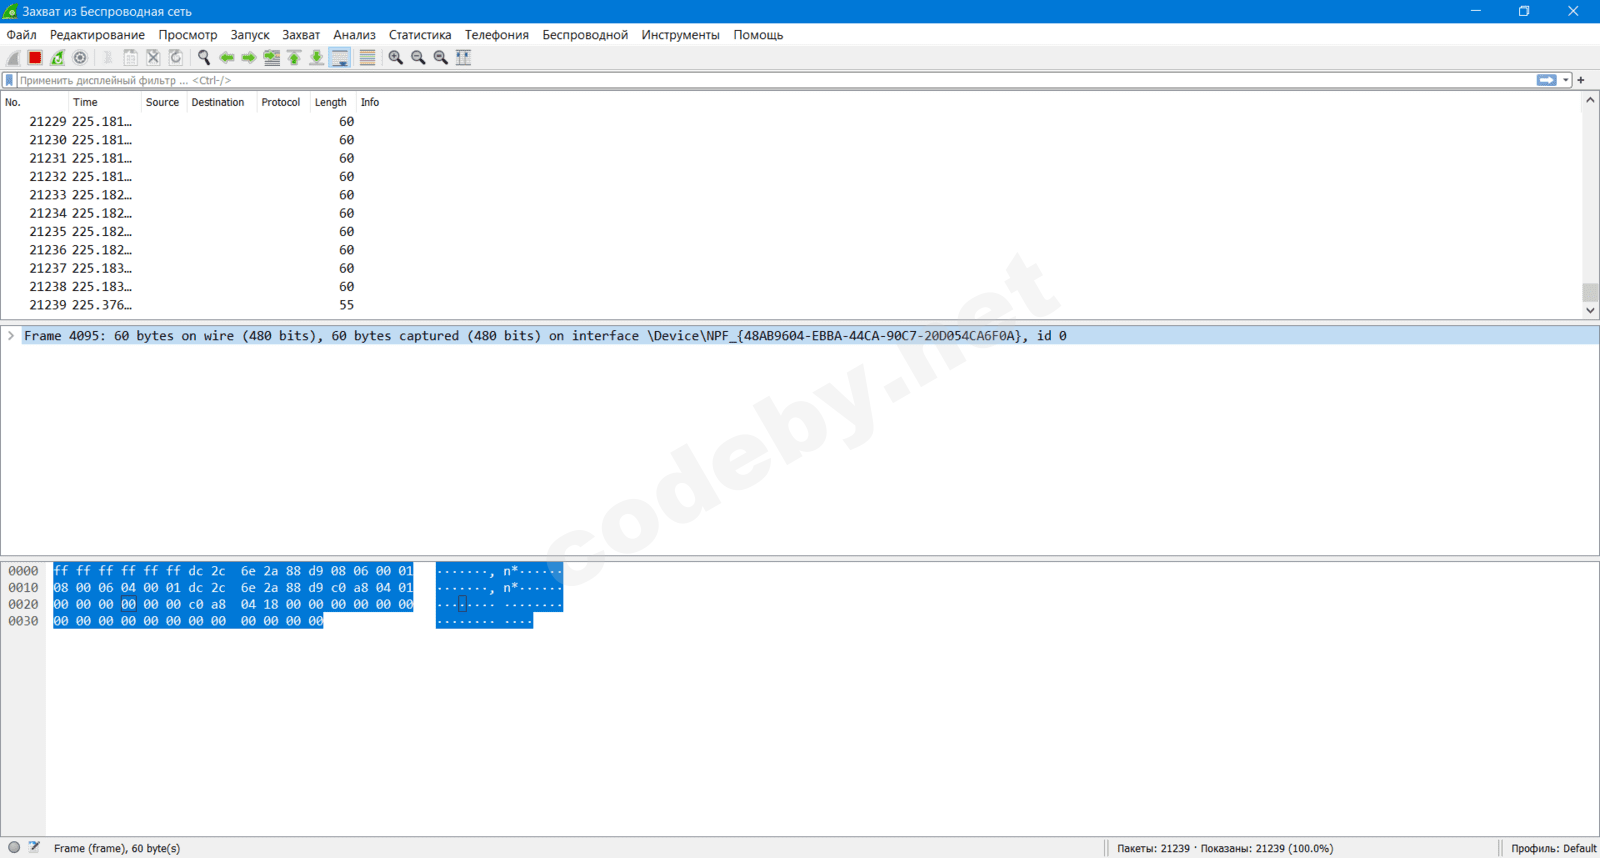The image size is (1600, 858).
Task: Click hex offset 0030 row in bytes pane
Action: point(23,621)
